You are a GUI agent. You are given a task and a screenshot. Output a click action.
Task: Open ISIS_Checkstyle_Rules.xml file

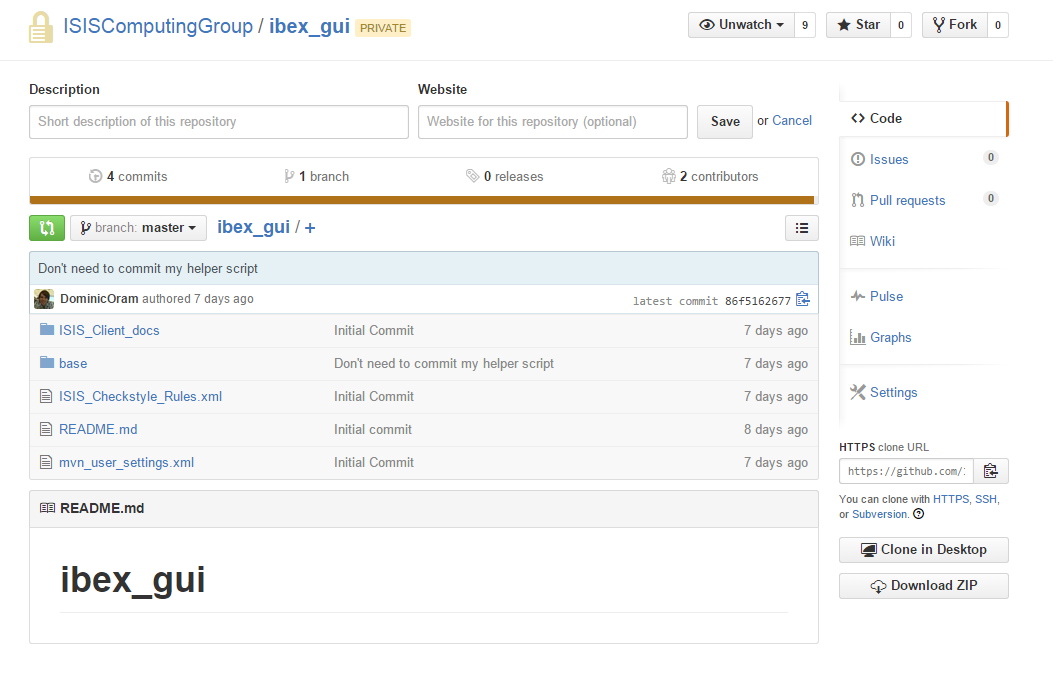(x=140, y=396)
